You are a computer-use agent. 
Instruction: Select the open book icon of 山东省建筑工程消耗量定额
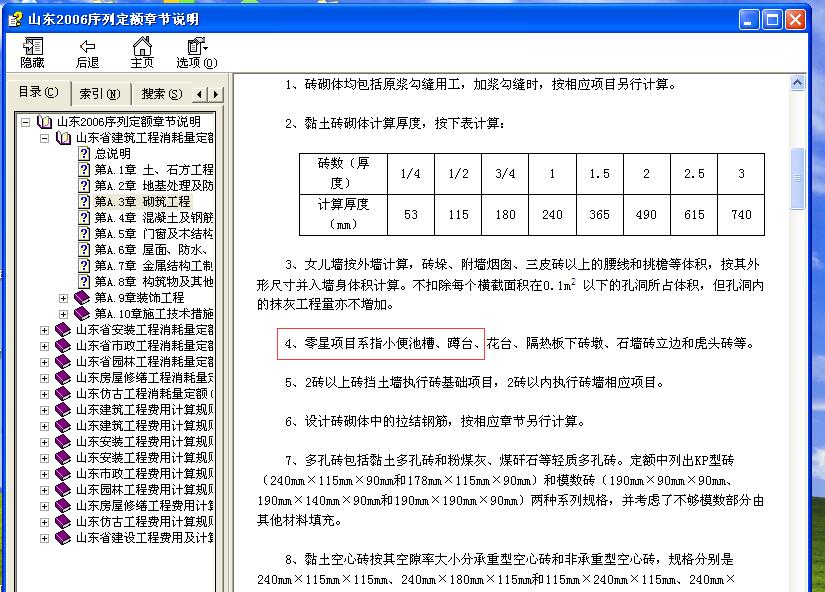pos(63,138)
